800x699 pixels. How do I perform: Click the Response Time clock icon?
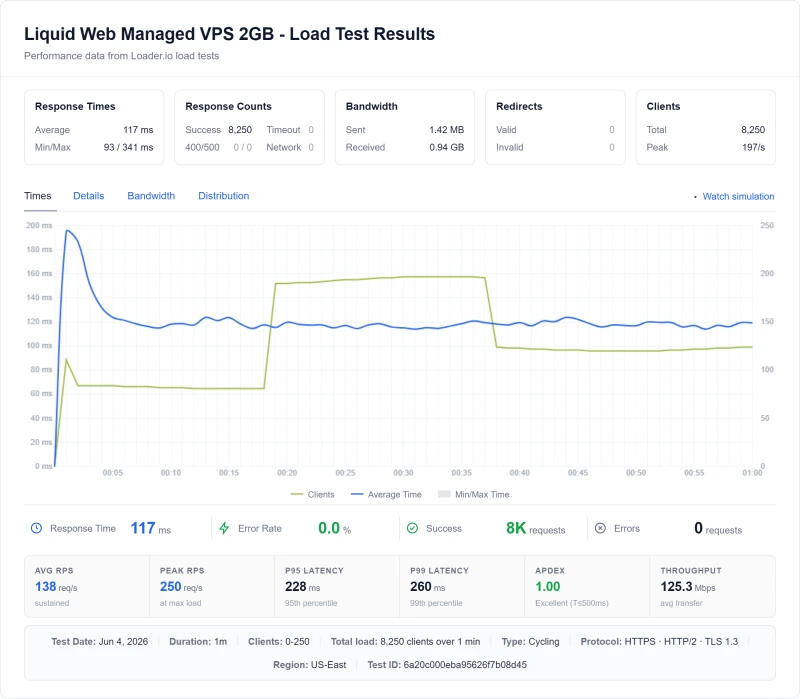click(x=36, y=528)
